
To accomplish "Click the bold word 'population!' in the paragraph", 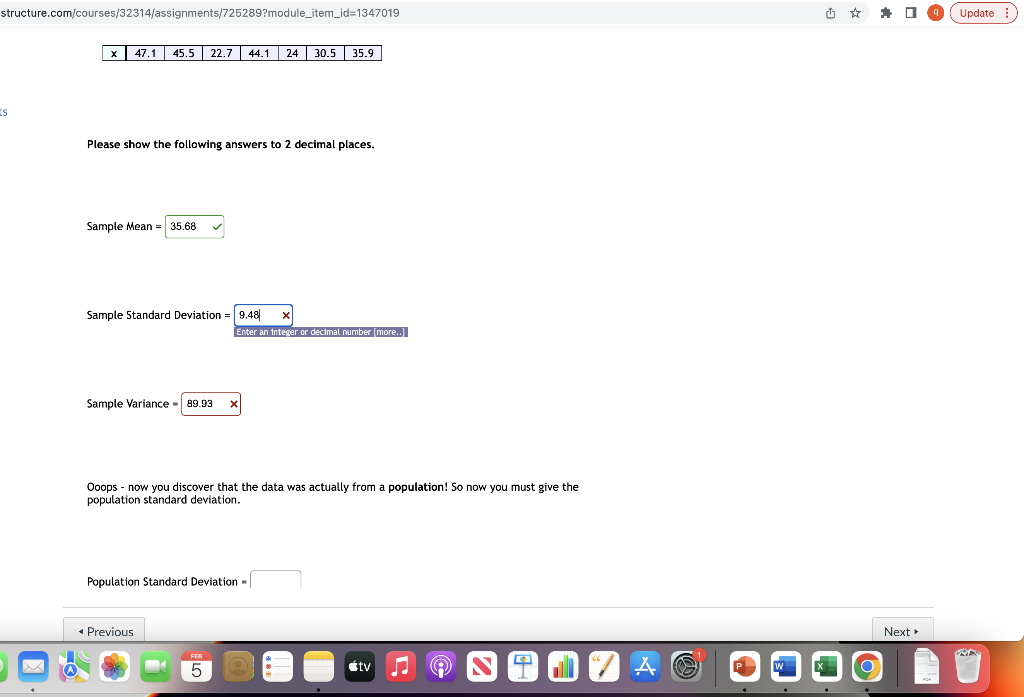I will click(x=418, y=487).
